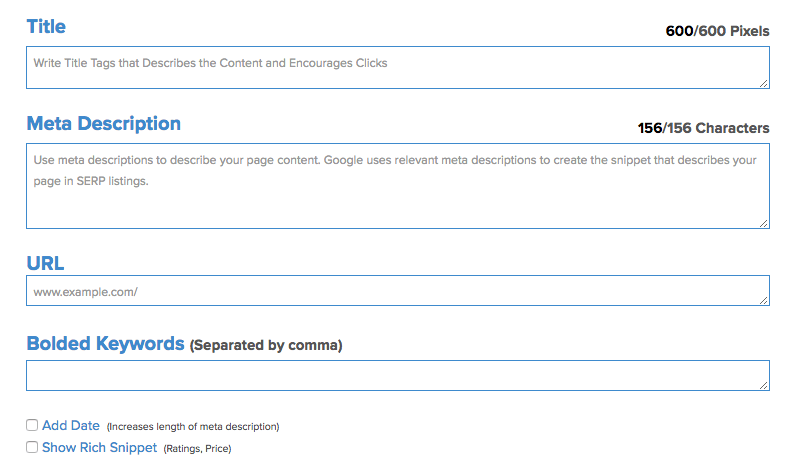Click the 156/156 Characters counter
809x473 pixels.
[703, 128]
